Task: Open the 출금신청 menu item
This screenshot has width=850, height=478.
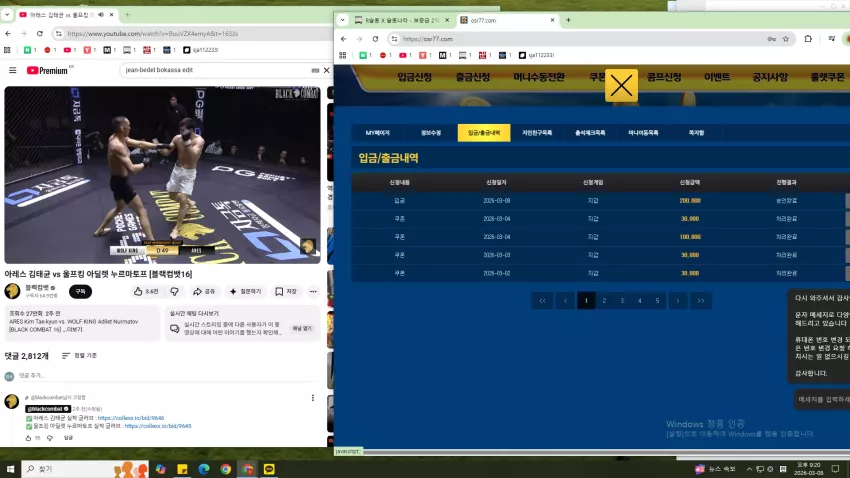Action: coord(473,77)
